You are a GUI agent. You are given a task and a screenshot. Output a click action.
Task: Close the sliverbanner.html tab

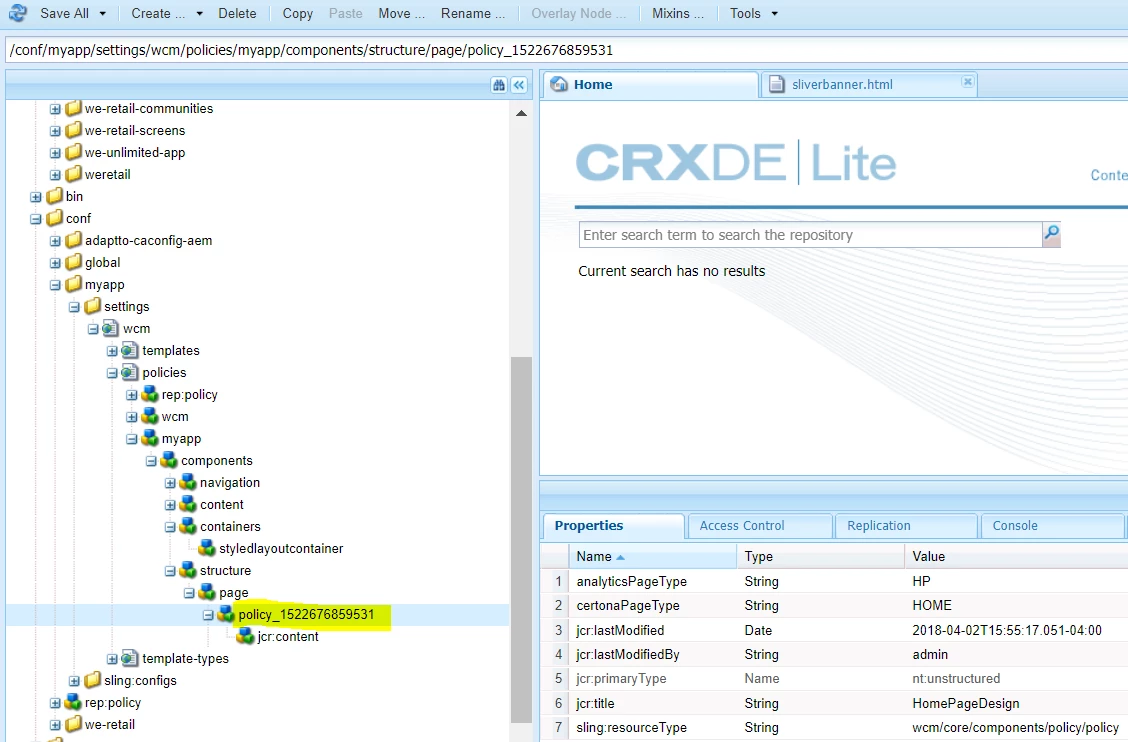(x=968, y=82)
